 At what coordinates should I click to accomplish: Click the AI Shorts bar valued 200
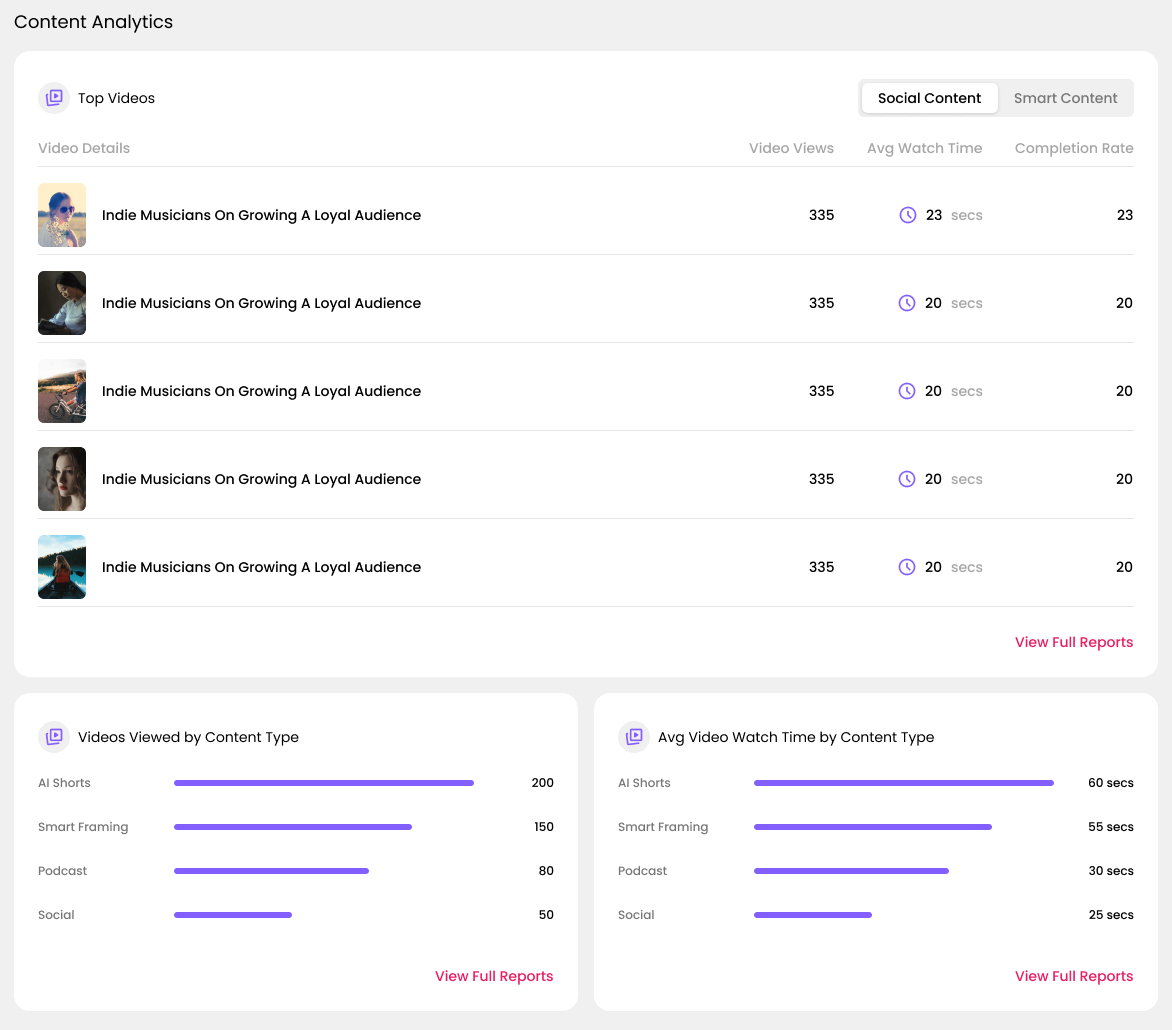[x=324, y=783]
